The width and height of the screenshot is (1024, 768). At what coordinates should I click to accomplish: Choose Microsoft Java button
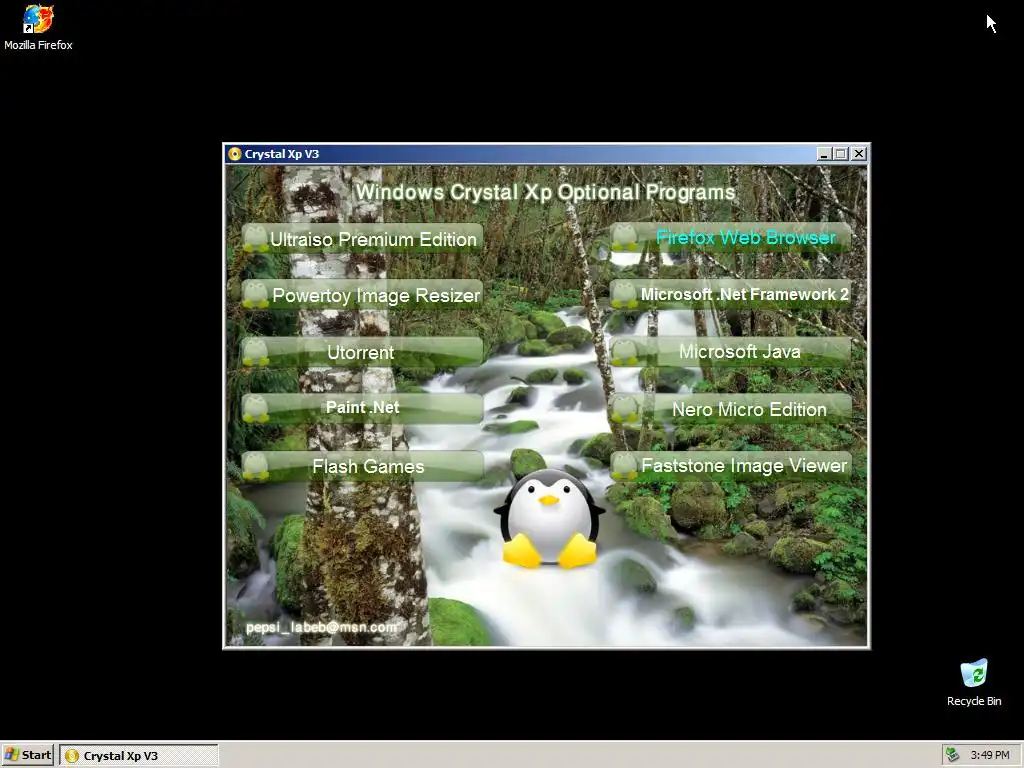pos(731,351)
